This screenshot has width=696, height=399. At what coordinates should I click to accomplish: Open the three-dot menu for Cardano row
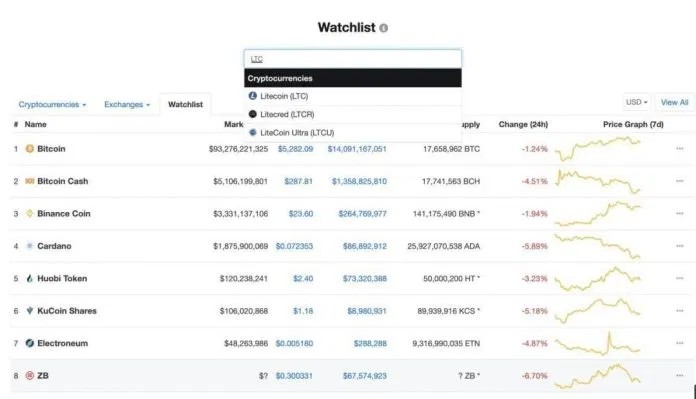click(x=680, y=246)
